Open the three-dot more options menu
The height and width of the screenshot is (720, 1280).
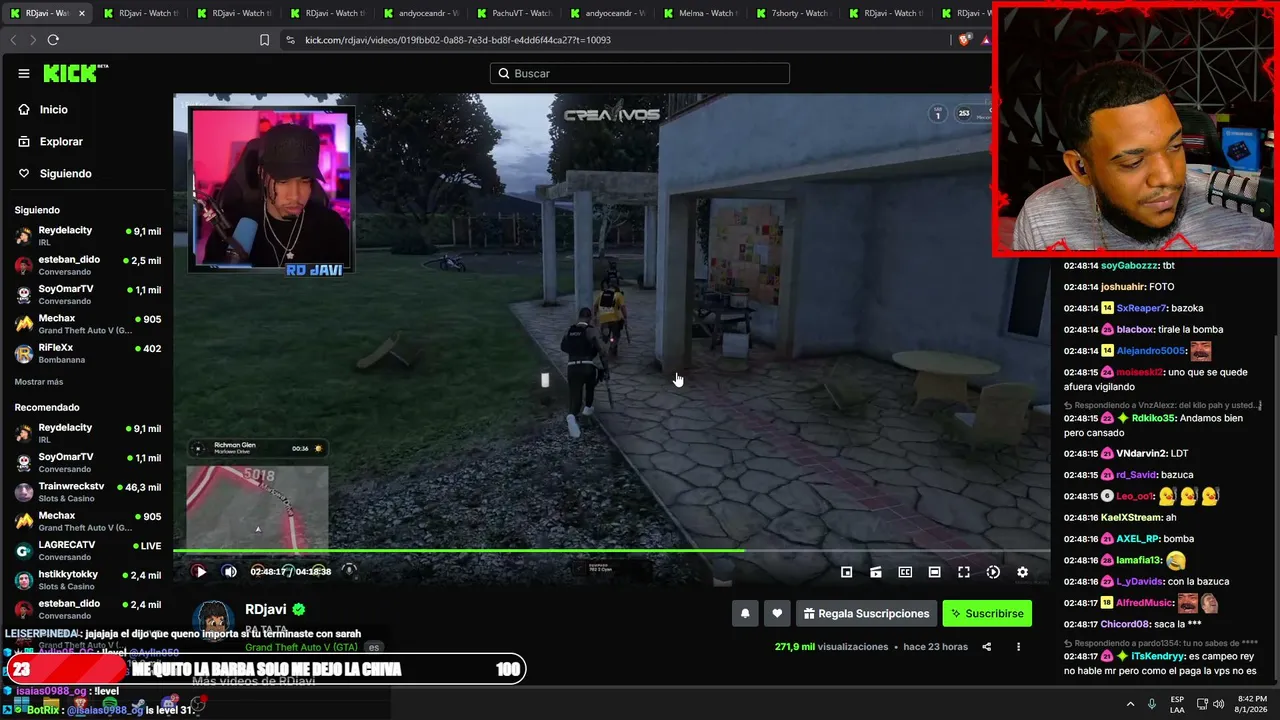1018,647
